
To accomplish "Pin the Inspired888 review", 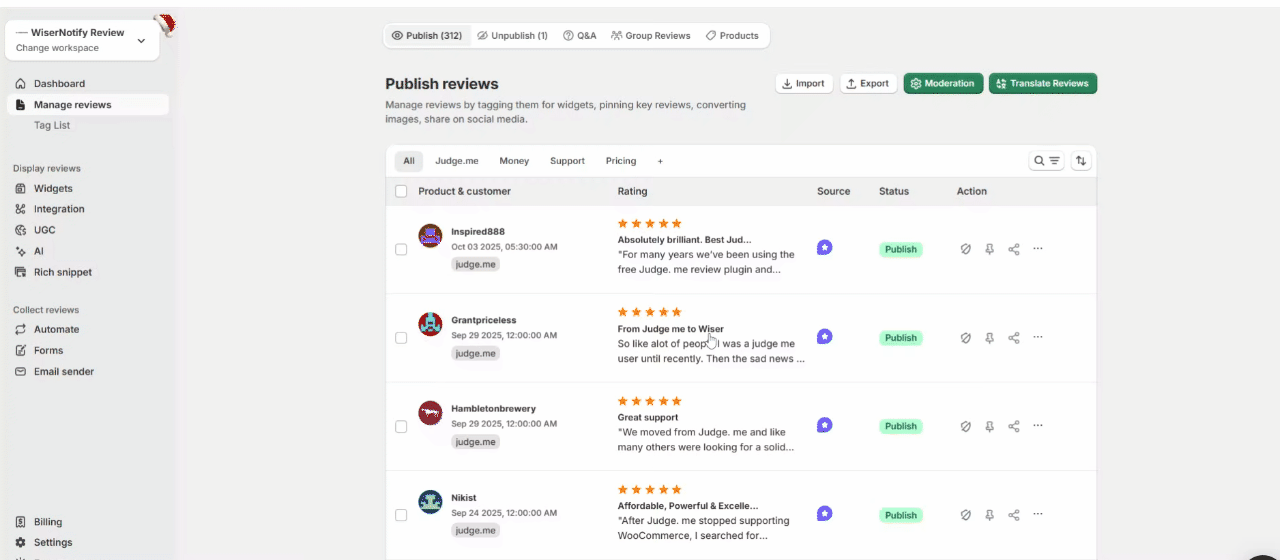I will click(x=989, y=249).
